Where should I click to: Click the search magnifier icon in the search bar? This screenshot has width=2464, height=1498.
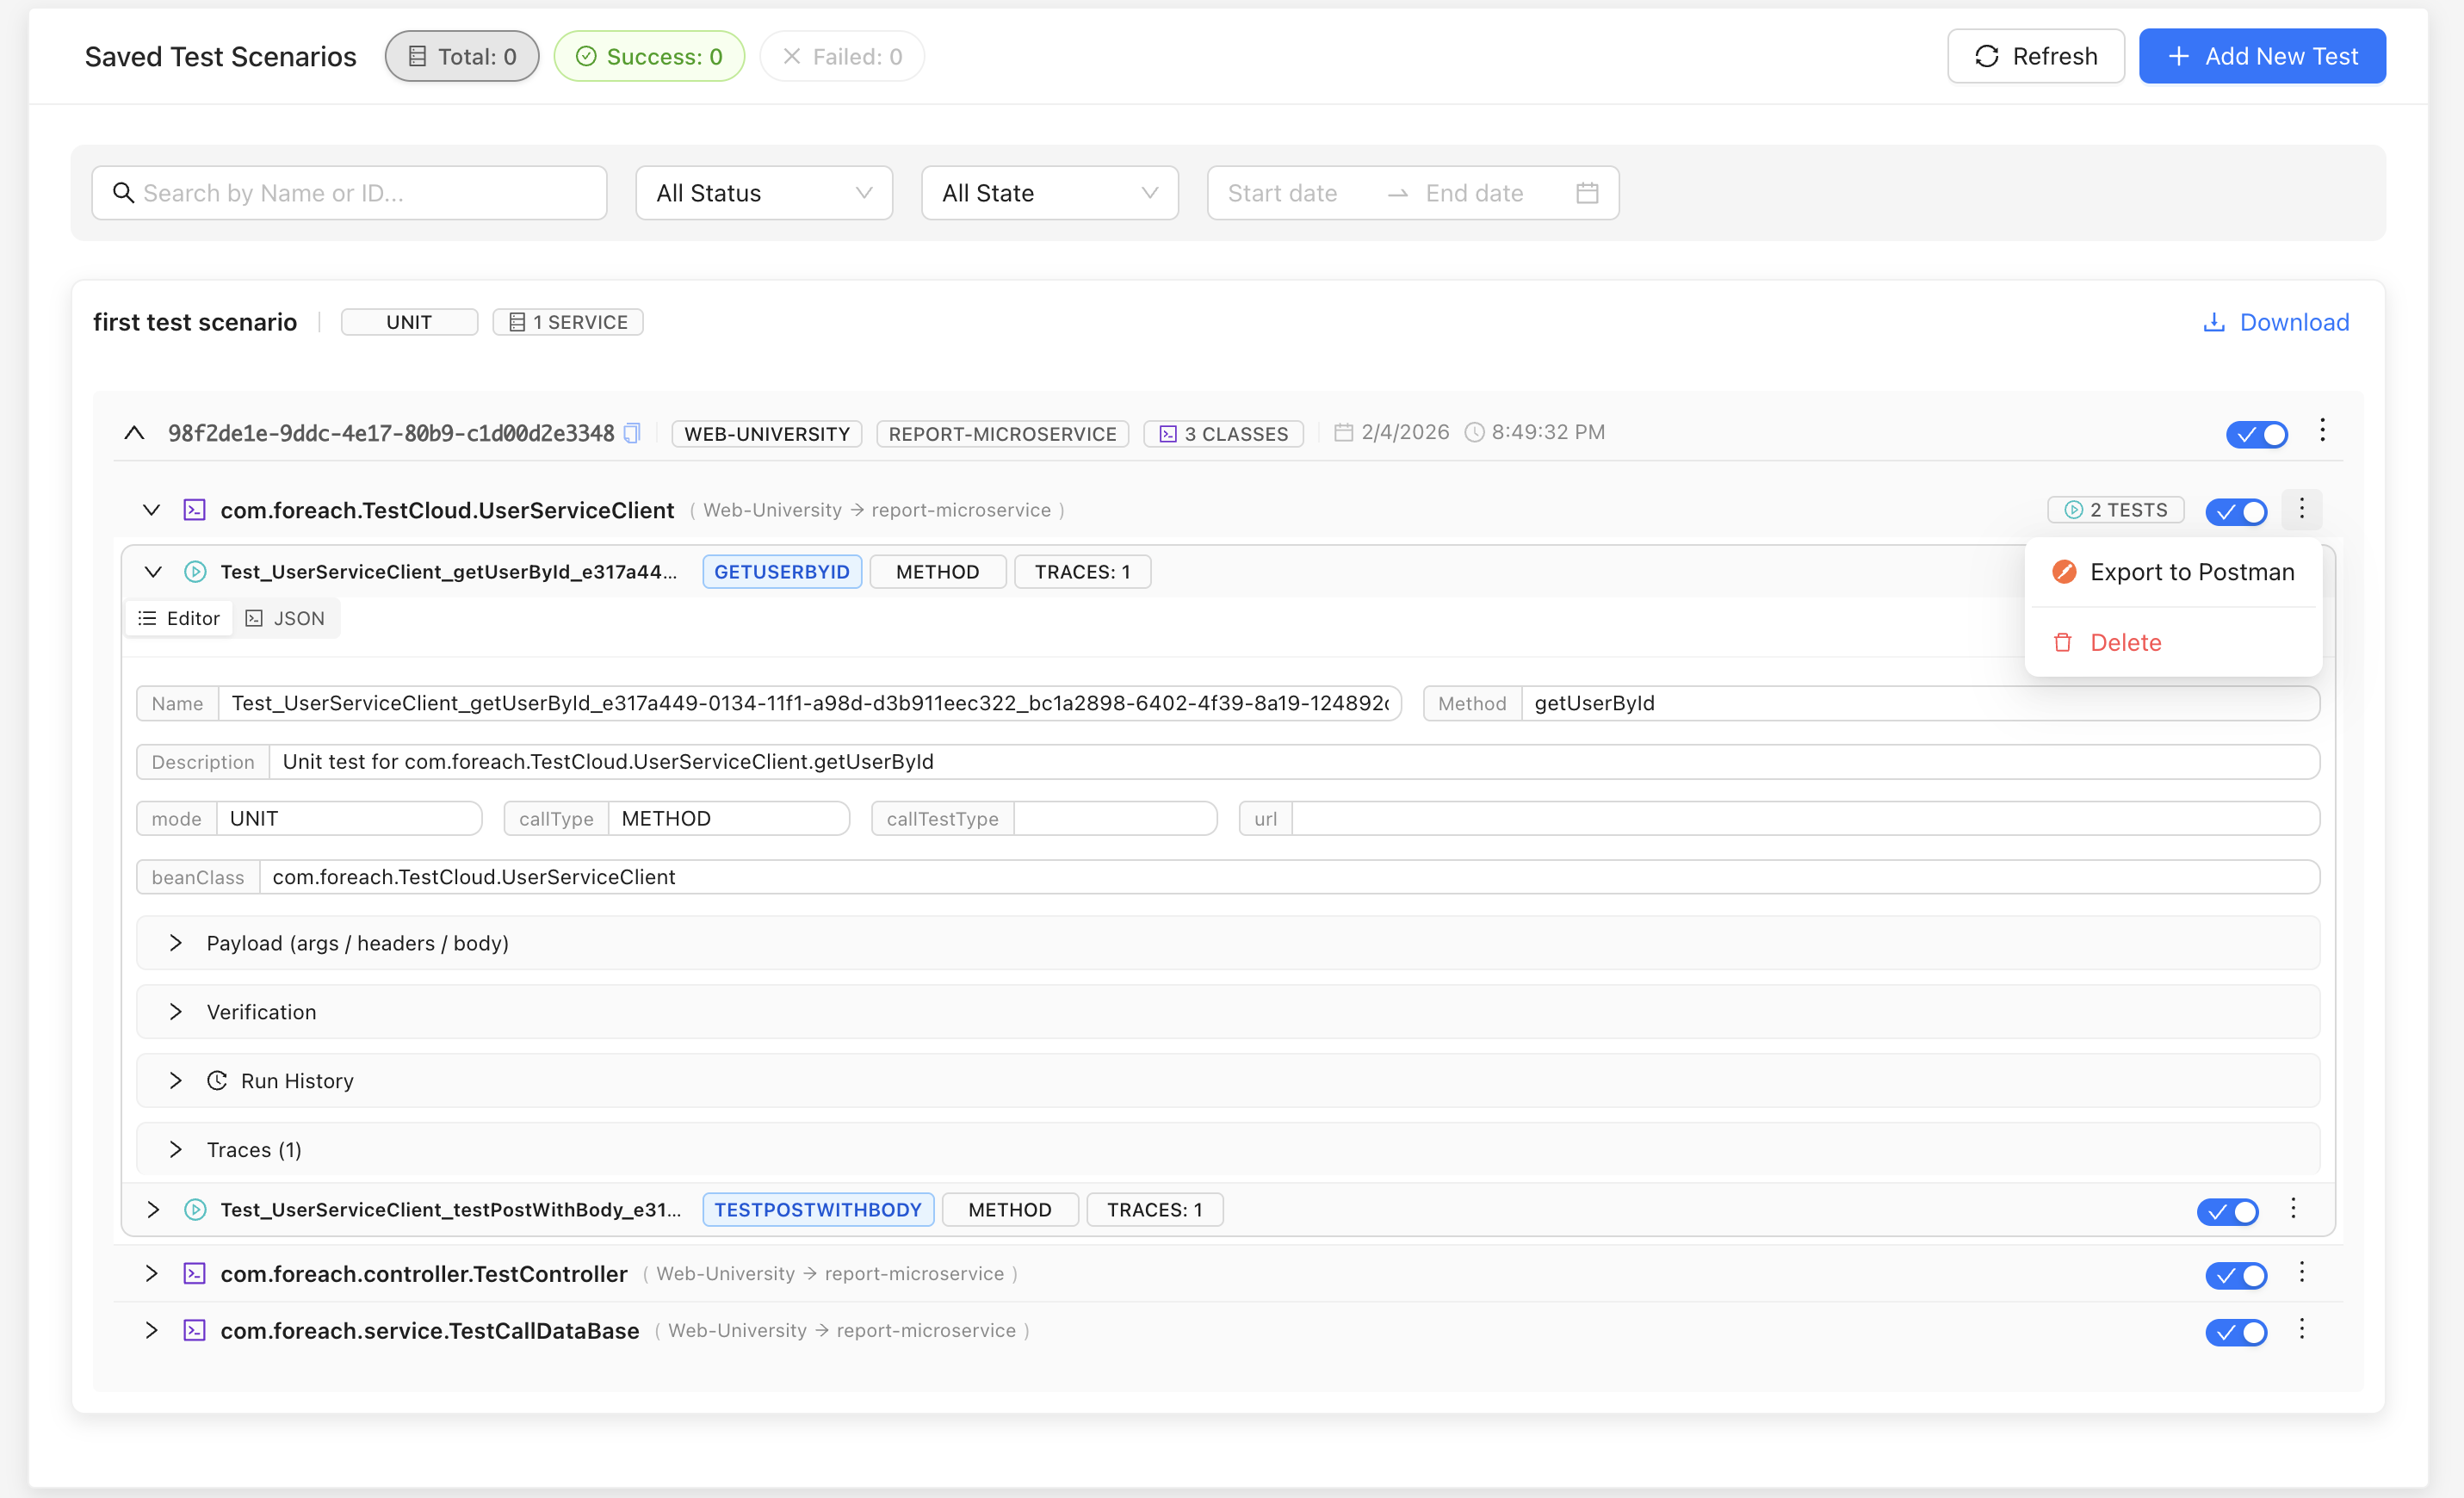123,192
